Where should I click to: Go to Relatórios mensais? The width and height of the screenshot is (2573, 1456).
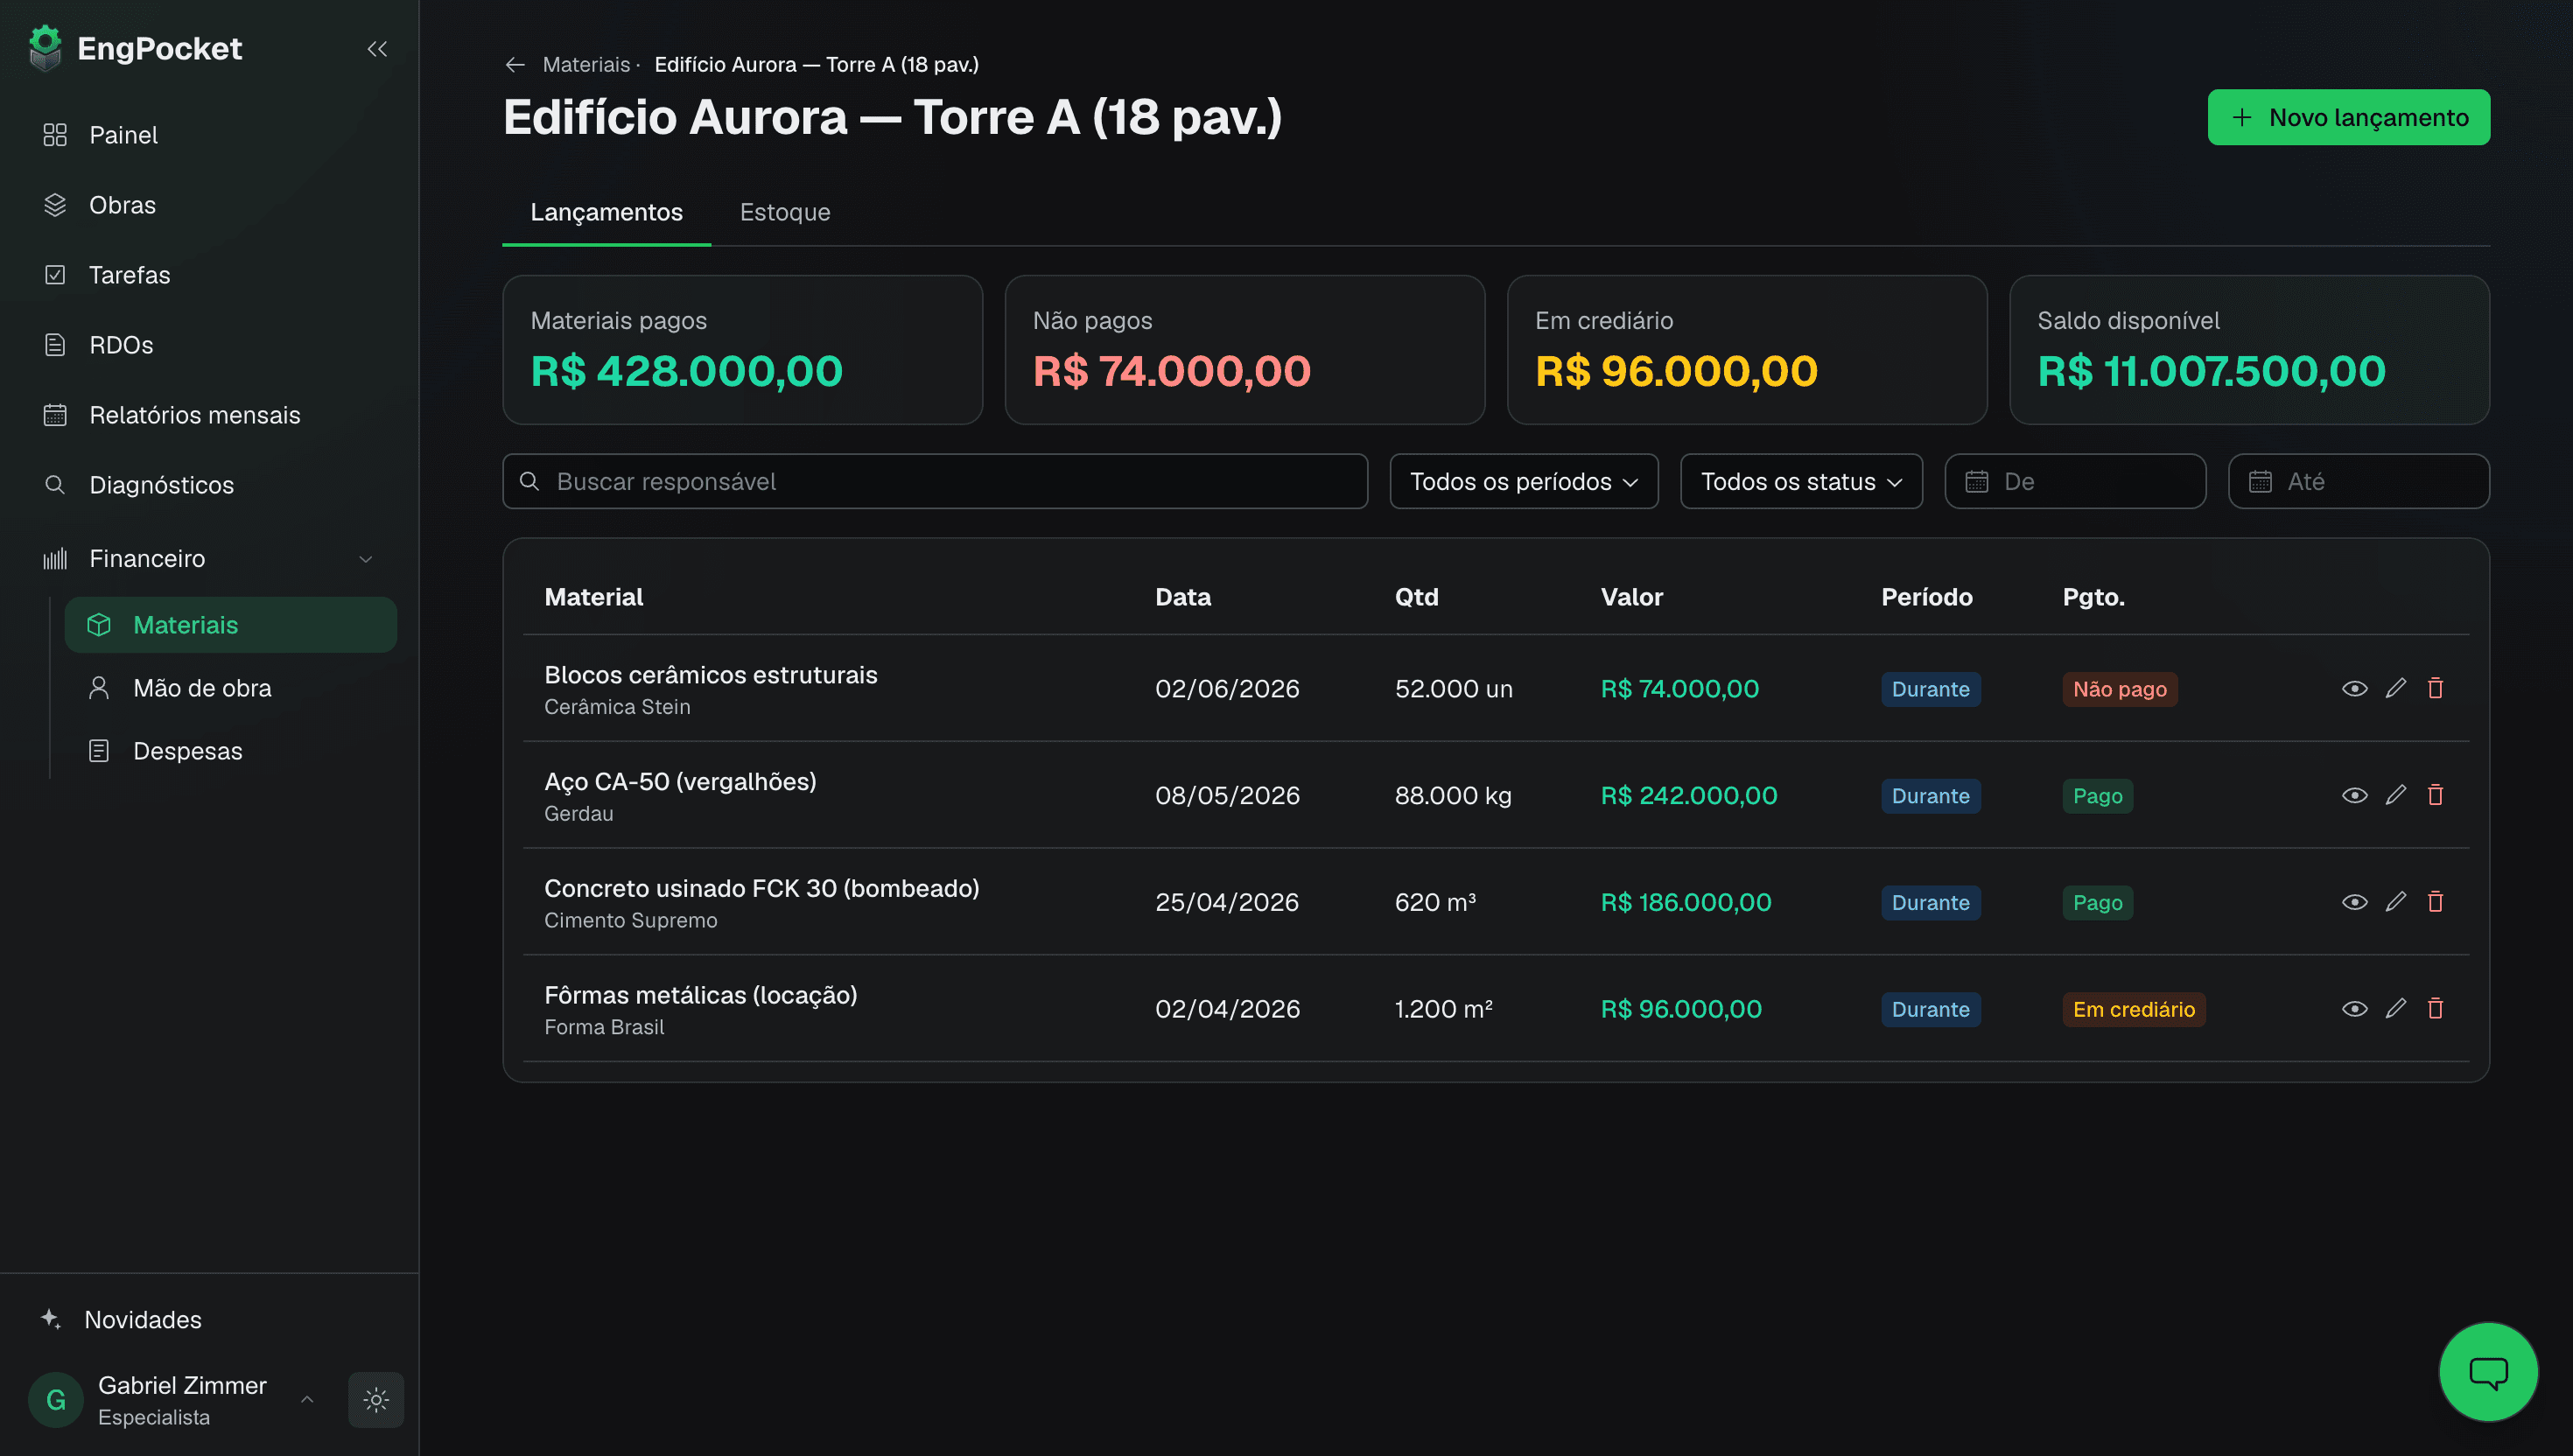coord(209,415)
